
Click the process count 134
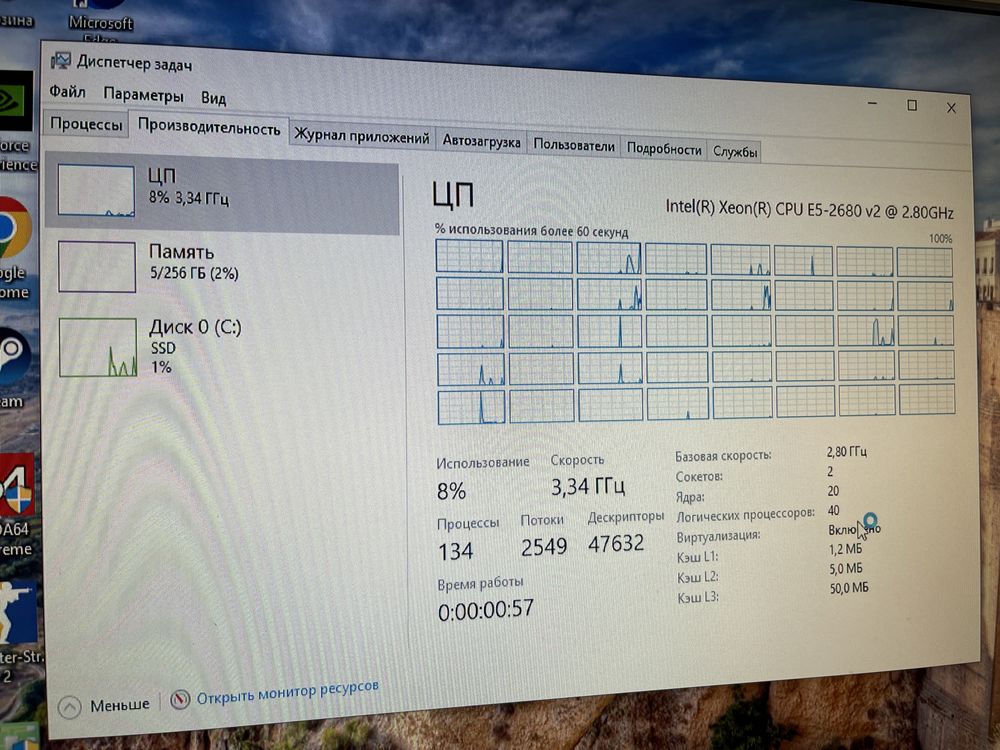coord(455,551)
